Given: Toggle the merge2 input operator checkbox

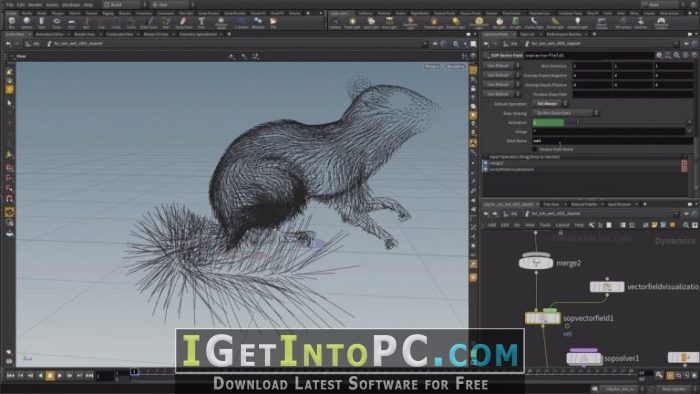Looking at the screenshot, I should pos(485,163).
